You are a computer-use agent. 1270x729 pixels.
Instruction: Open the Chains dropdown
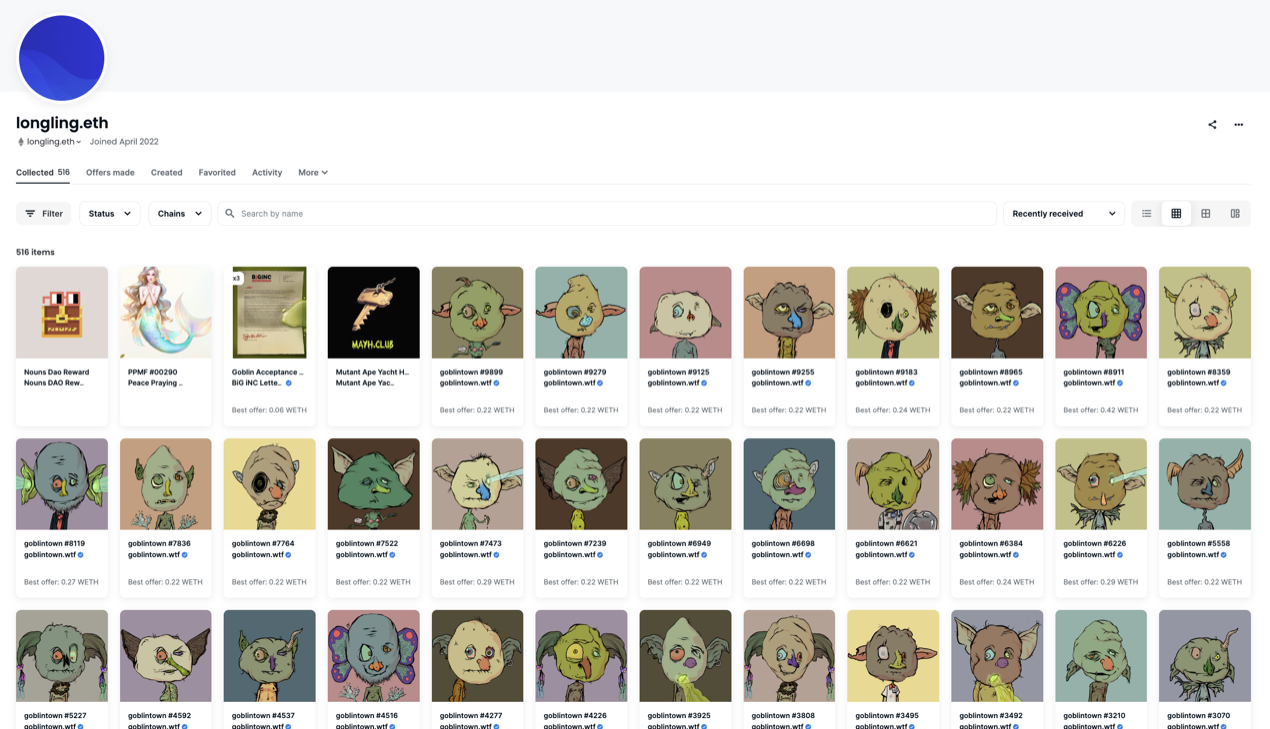click(x=179, y=214)
